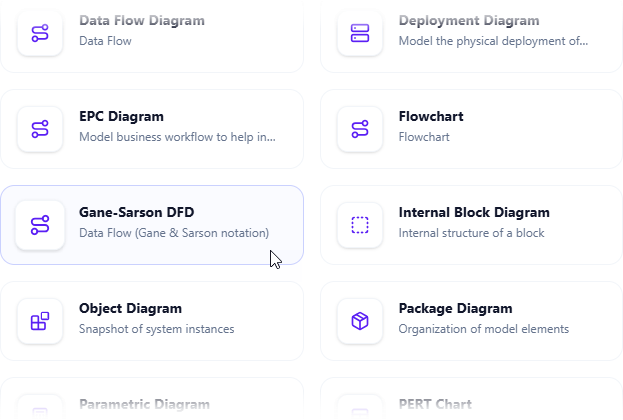This screenshot has width=623, height=420.
Task: Select the EPC Diagram icon
Action: 40,129
